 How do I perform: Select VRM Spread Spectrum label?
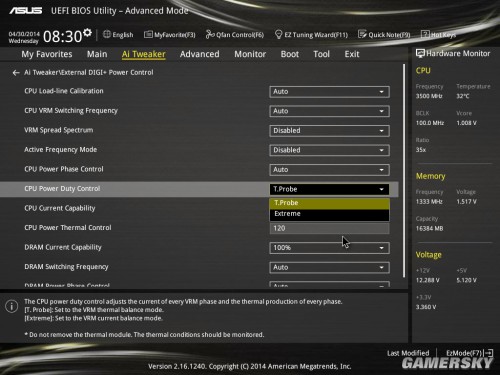[x=58, y=130]
